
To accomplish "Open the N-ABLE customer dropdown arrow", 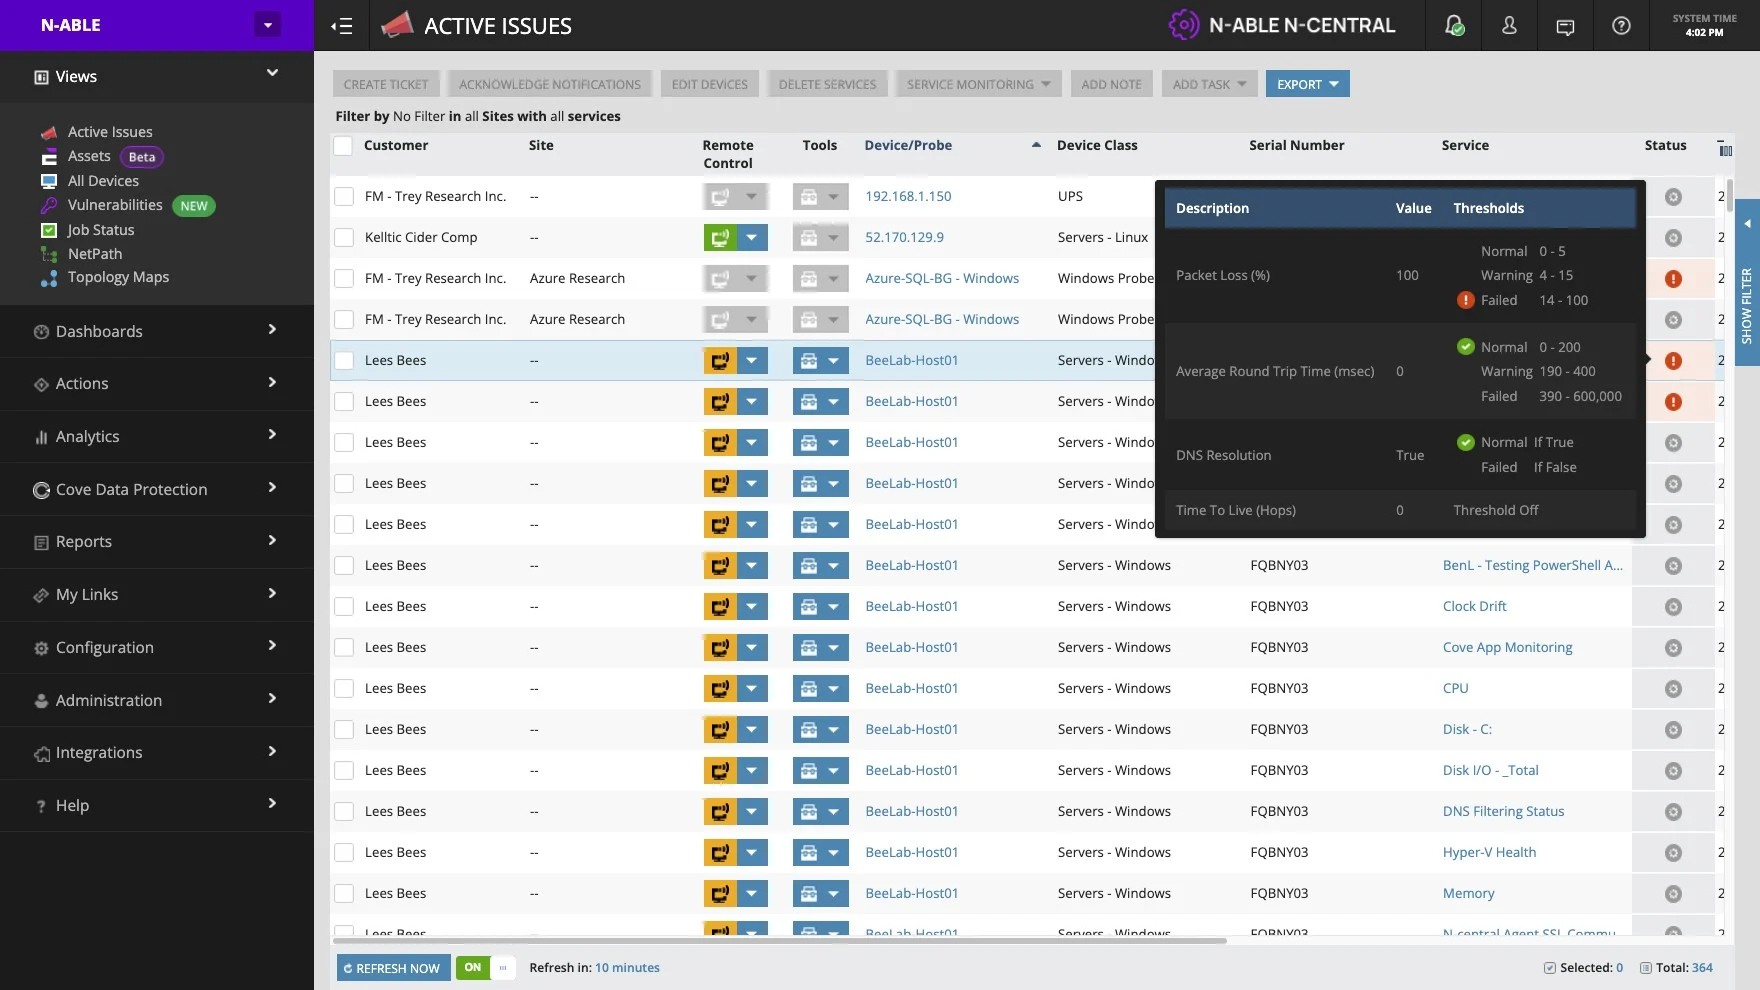I will click(x=267, y=25).
